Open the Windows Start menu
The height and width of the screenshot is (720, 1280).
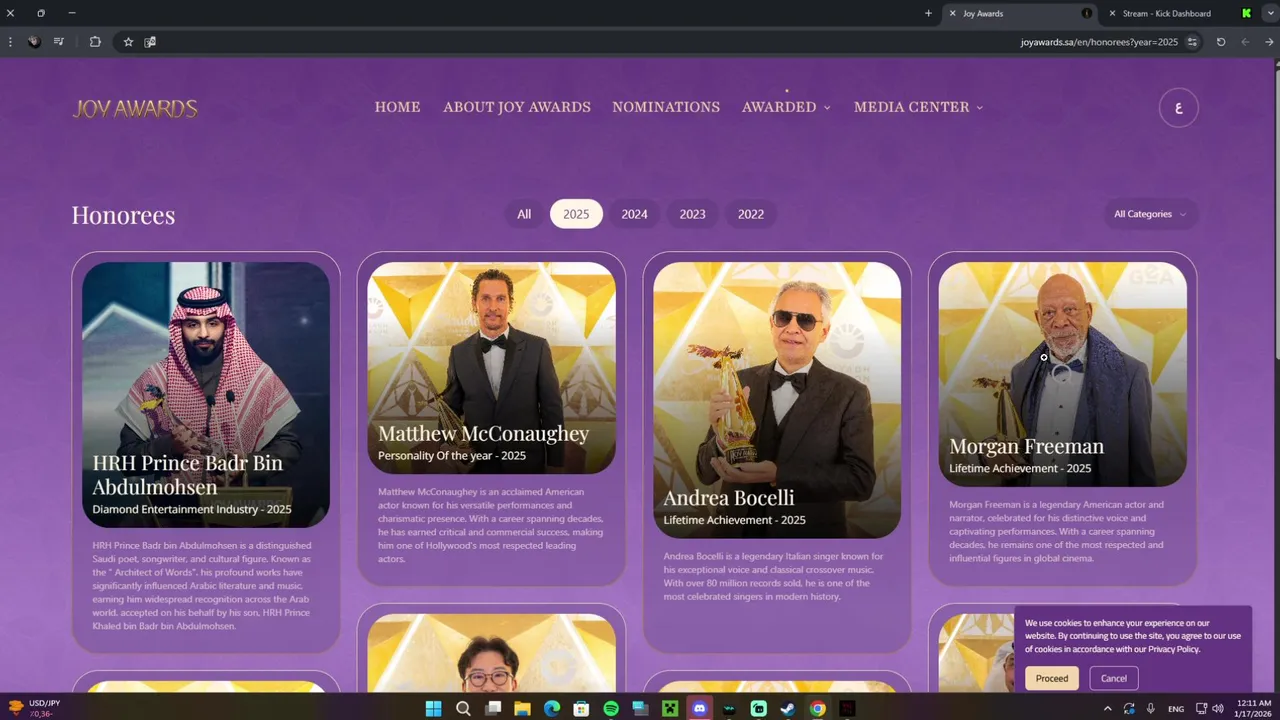click(x=433, y=708)
